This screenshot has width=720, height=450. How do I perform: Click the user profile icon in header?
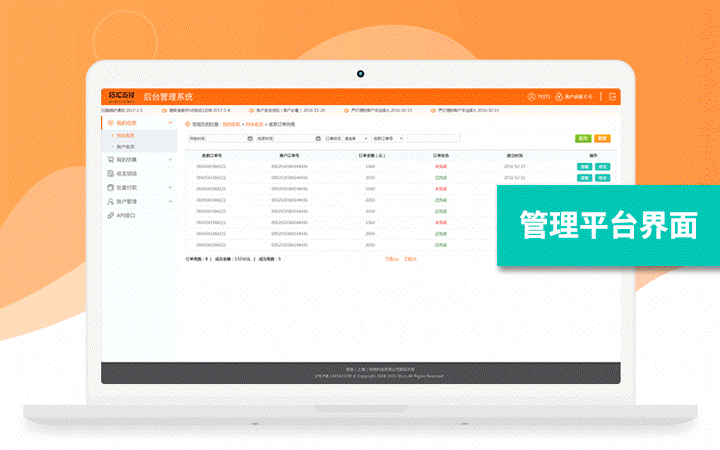532,97
